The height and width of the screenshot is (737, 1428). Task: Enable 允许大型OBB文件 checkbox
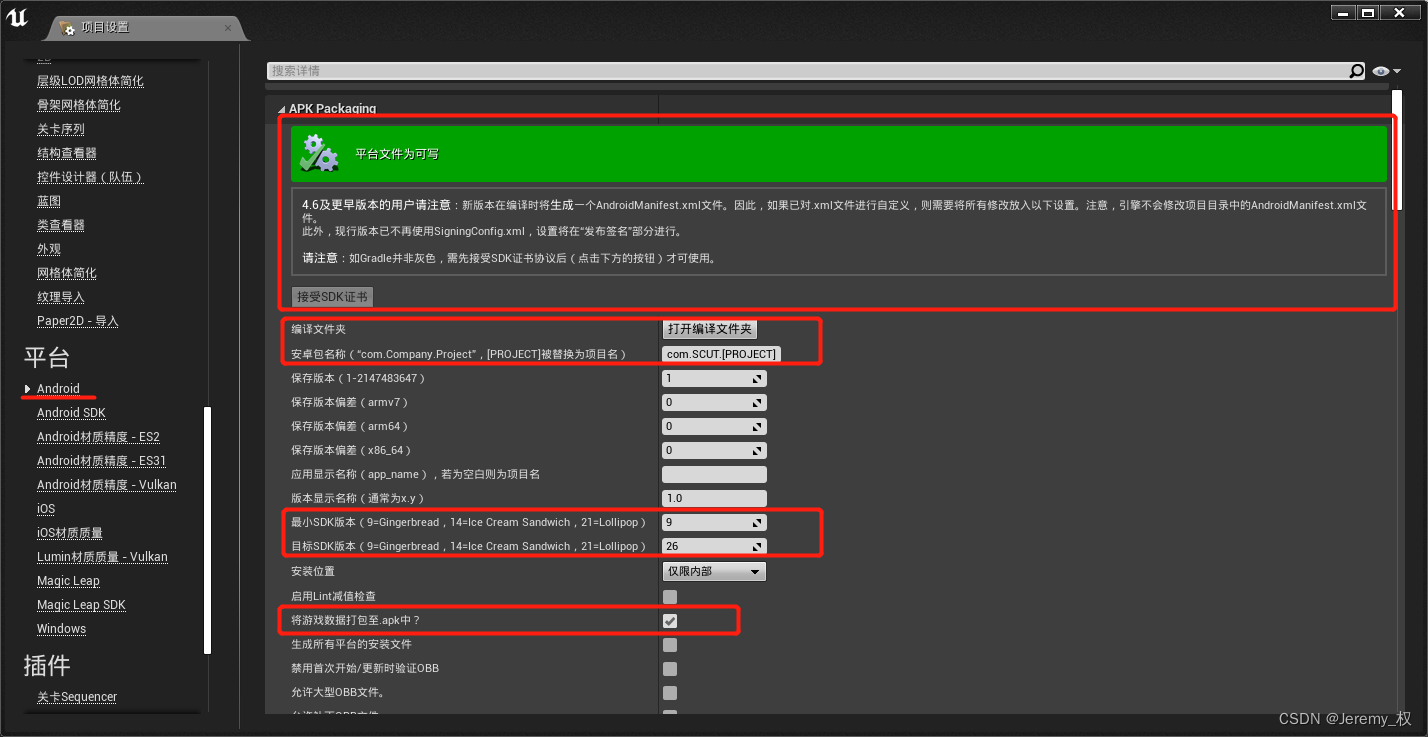click(670, 693)
